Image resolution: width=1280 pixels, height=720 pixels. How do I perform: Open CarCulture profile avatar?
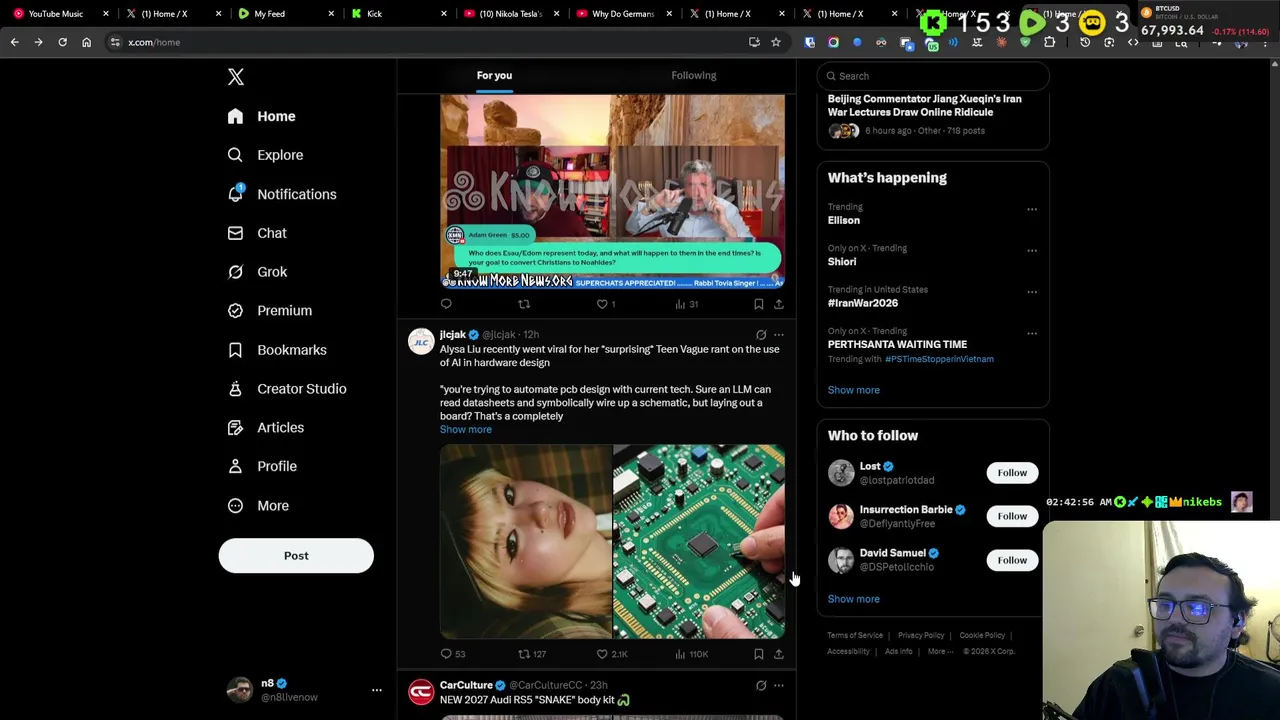(x=421, y=692)
